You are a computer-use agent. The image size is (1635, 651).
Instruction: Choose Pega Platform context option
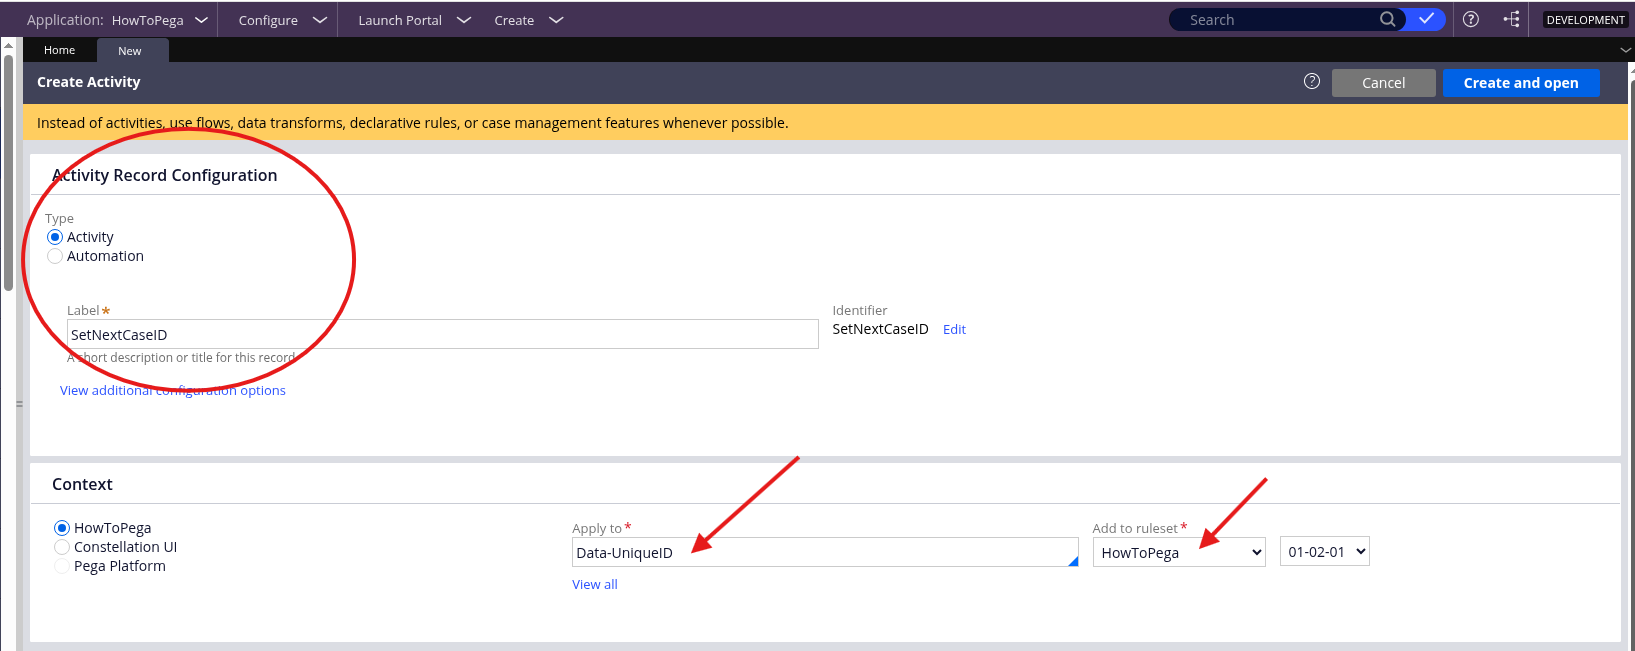62,566
